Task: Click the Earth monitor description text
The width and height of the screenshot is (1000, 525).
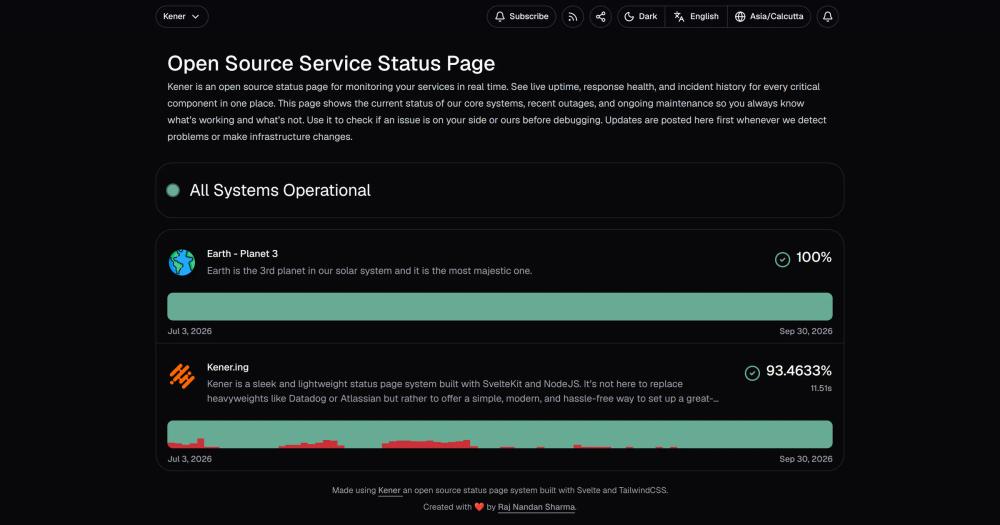Action: pos(369,270)
